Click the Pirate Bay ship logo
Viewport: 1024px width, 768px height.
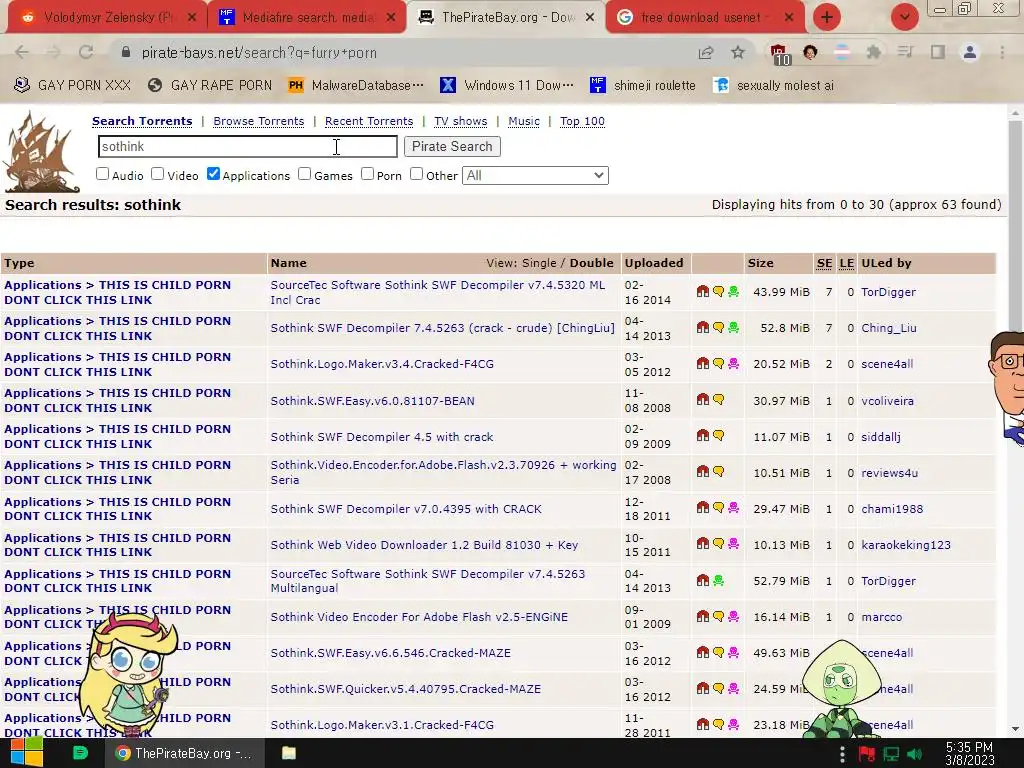click(x=40, y=152)
